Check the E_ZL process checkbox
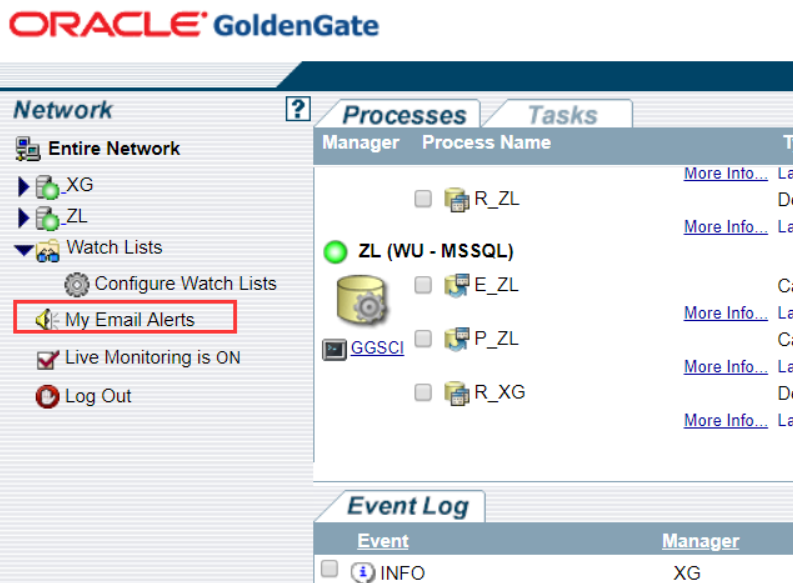 (x=423, y=285)
